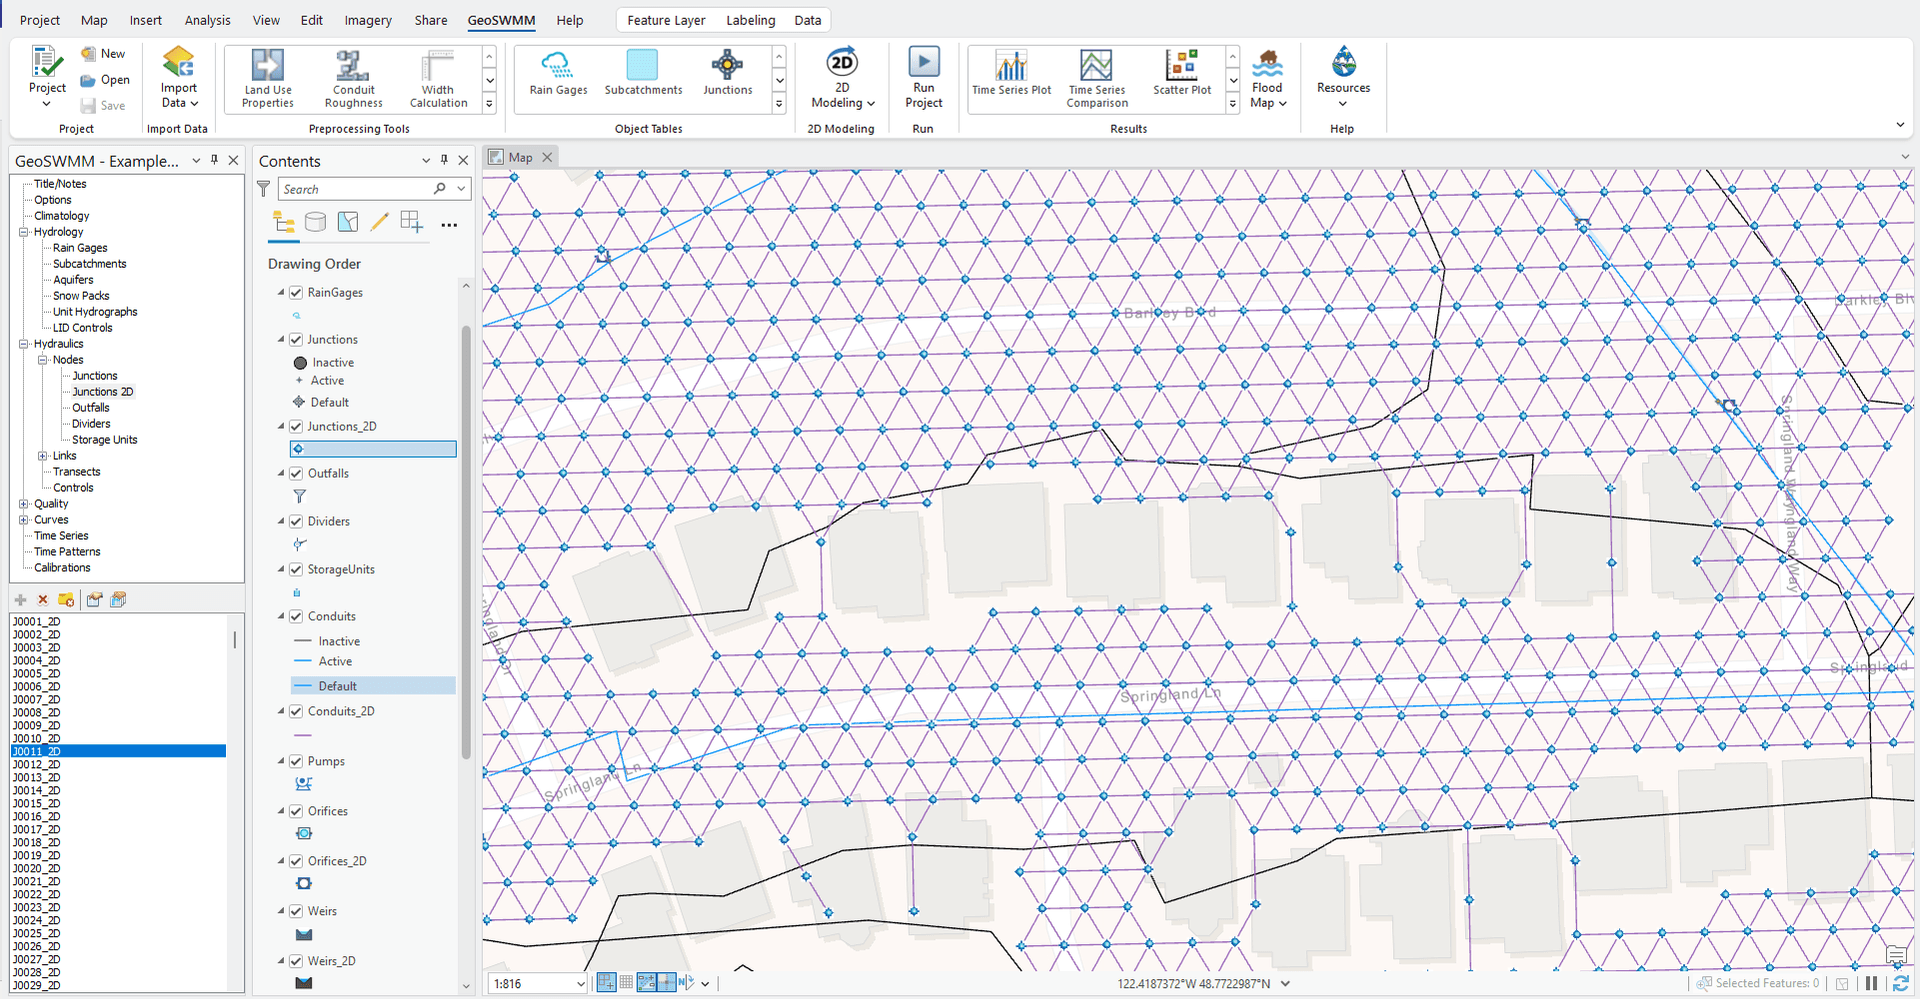This screenshot has width=1920, height=999.
Task: Select J0012_2D in the junction list
Action: [x=37, y=765]
